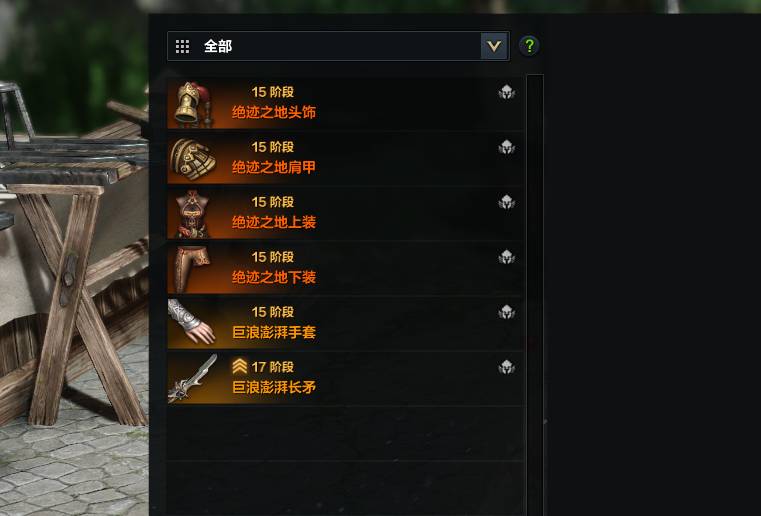761x516 pixels.
Task: Select the 绝迹之地上装 list entry
Action: pyautogui.click(x=346, y=214)
